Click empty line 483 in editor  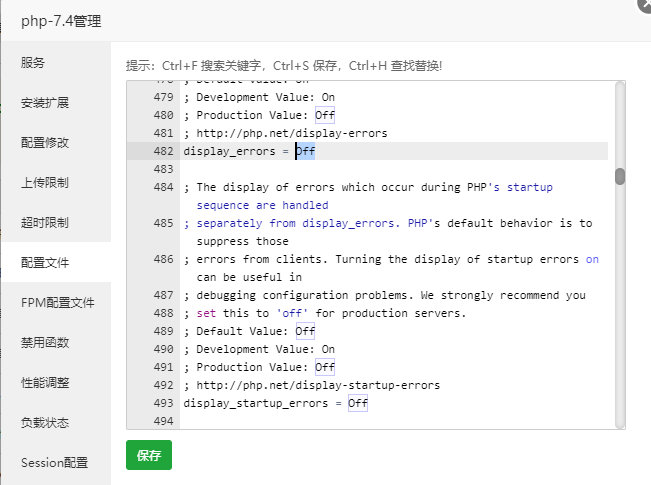[394, 169]
